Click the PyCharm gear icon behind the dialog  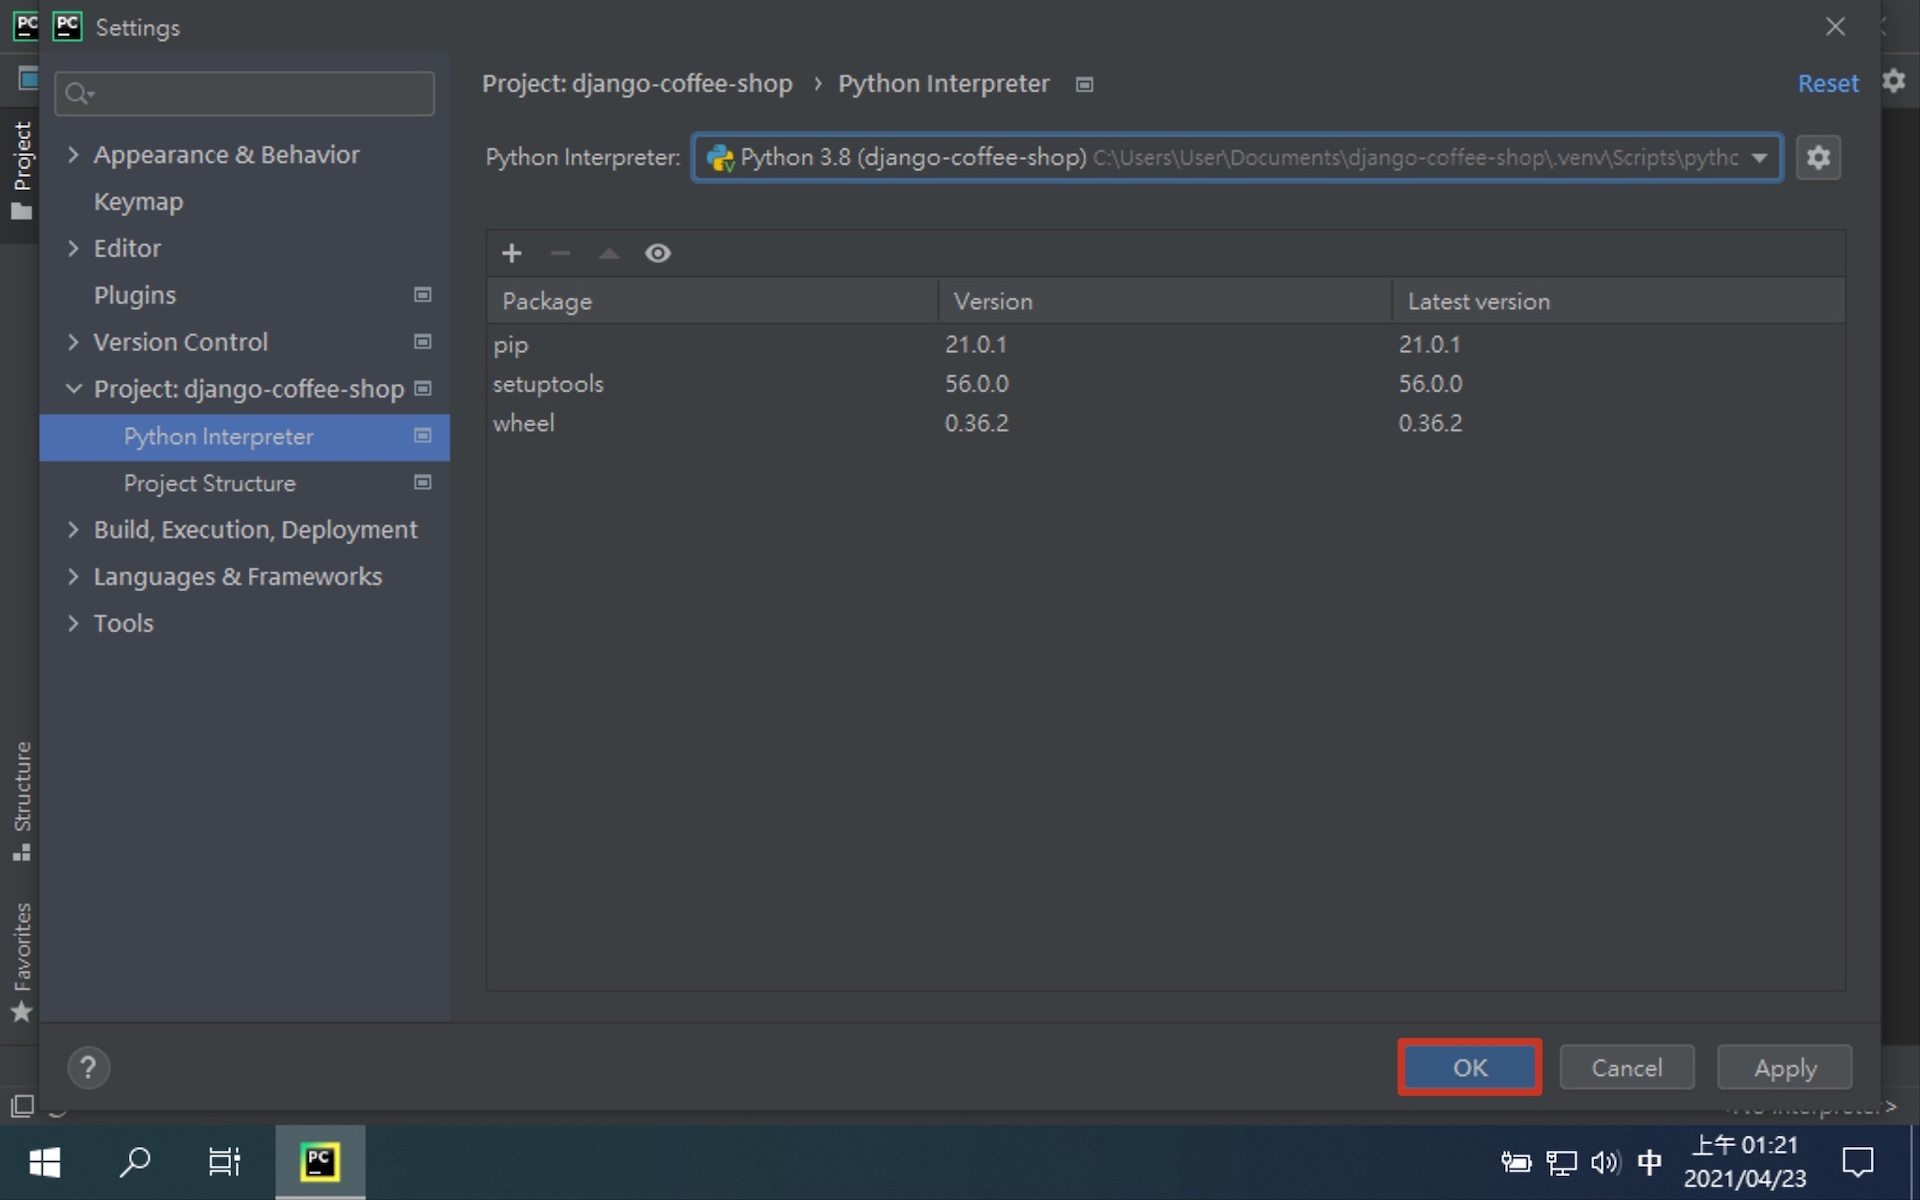pos(1895,81)
